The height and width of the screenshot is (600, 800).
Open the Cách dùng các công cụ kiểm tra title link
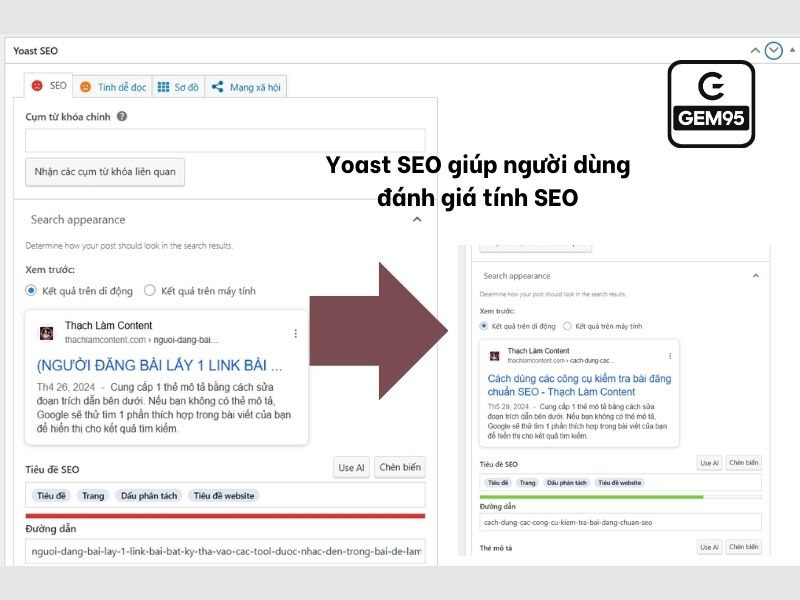coord(579,385)
